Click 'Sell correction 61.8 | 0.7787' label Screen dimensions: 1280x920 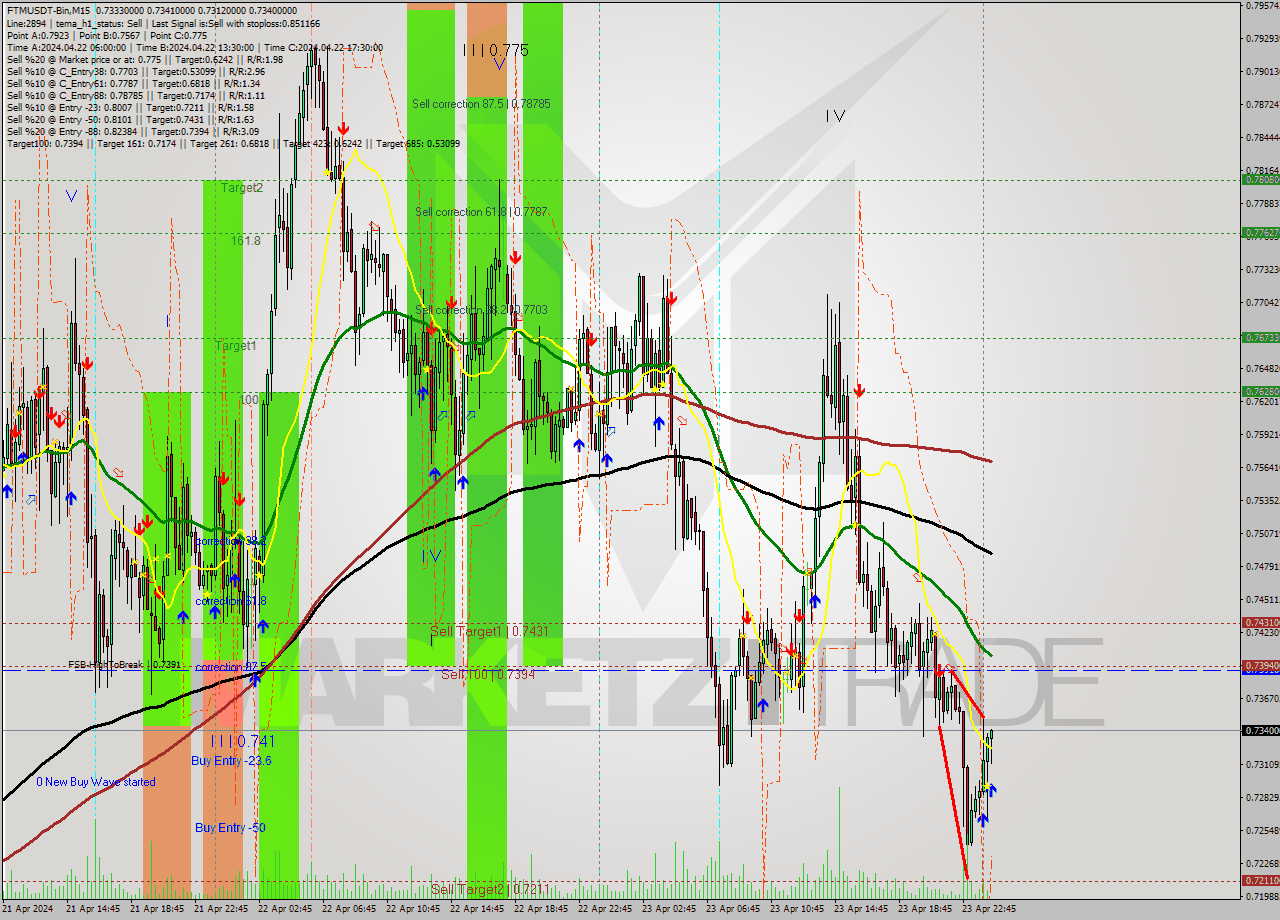[481, 211]
